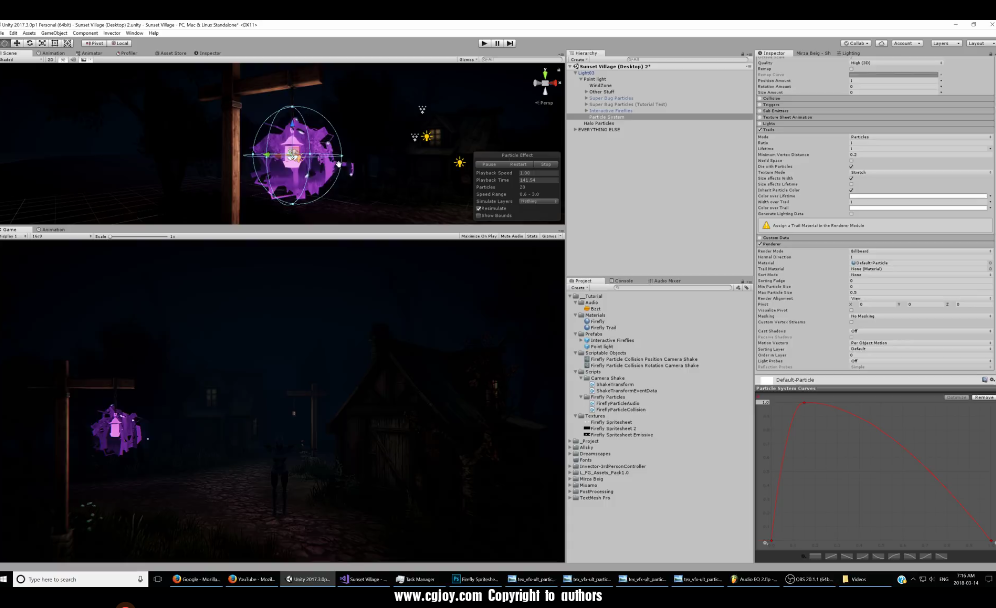Toggle the Resimulate checkbox
This screenshot has width=996, height=608.
[x=478, y=208]
